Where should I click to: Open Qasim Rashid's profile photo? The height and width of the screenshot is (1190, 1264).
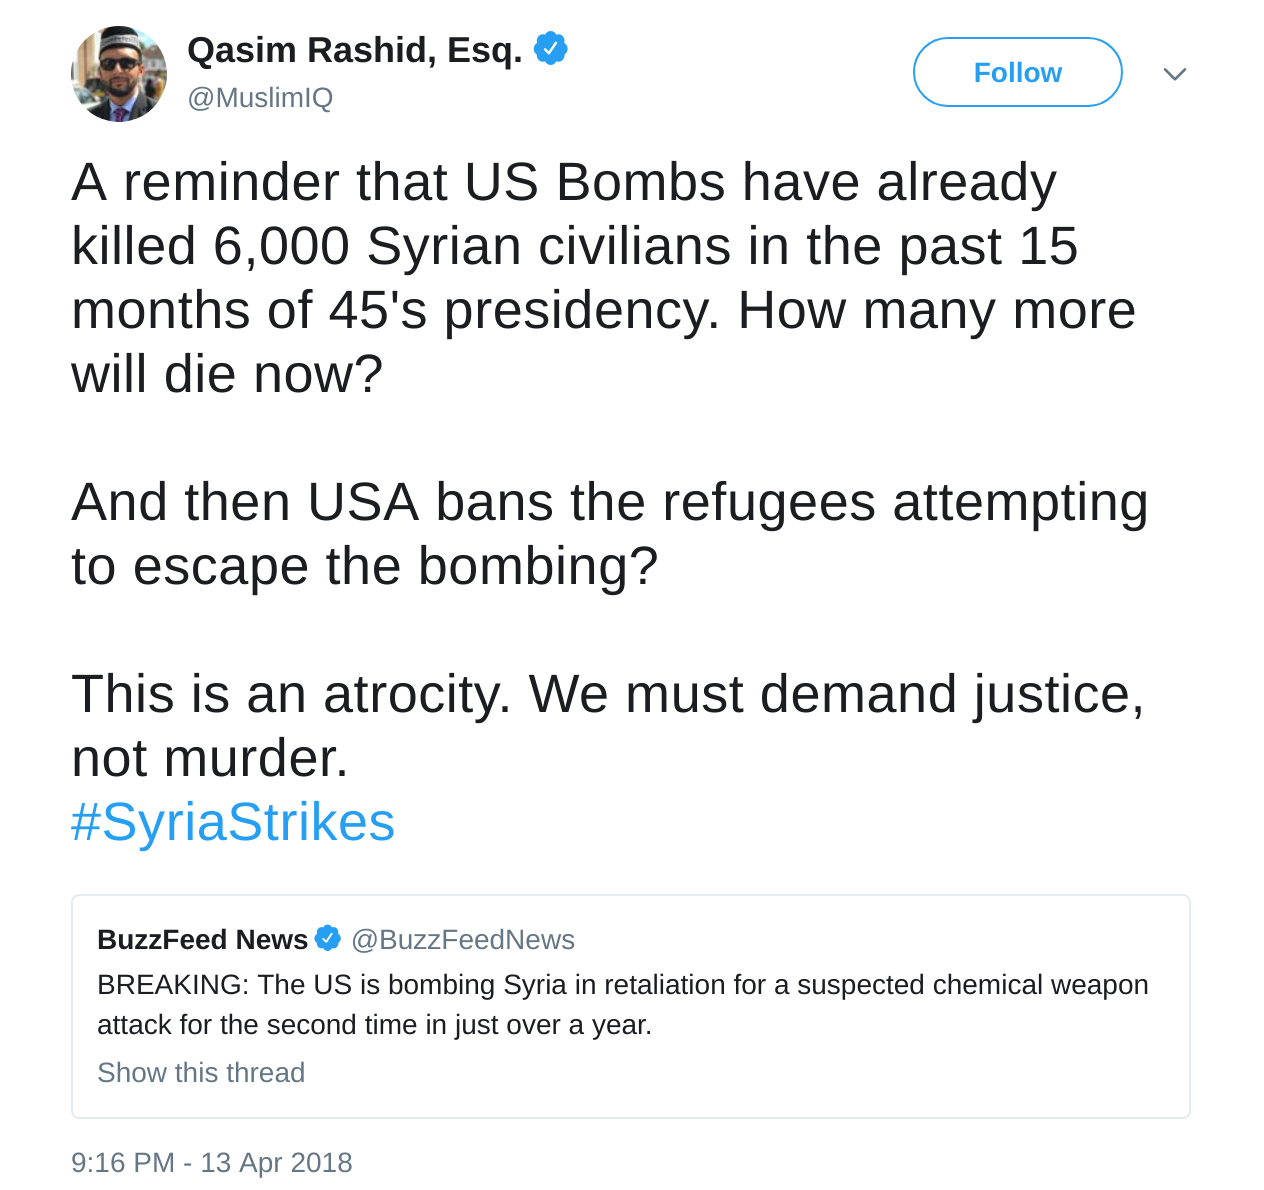pos(119,74)
